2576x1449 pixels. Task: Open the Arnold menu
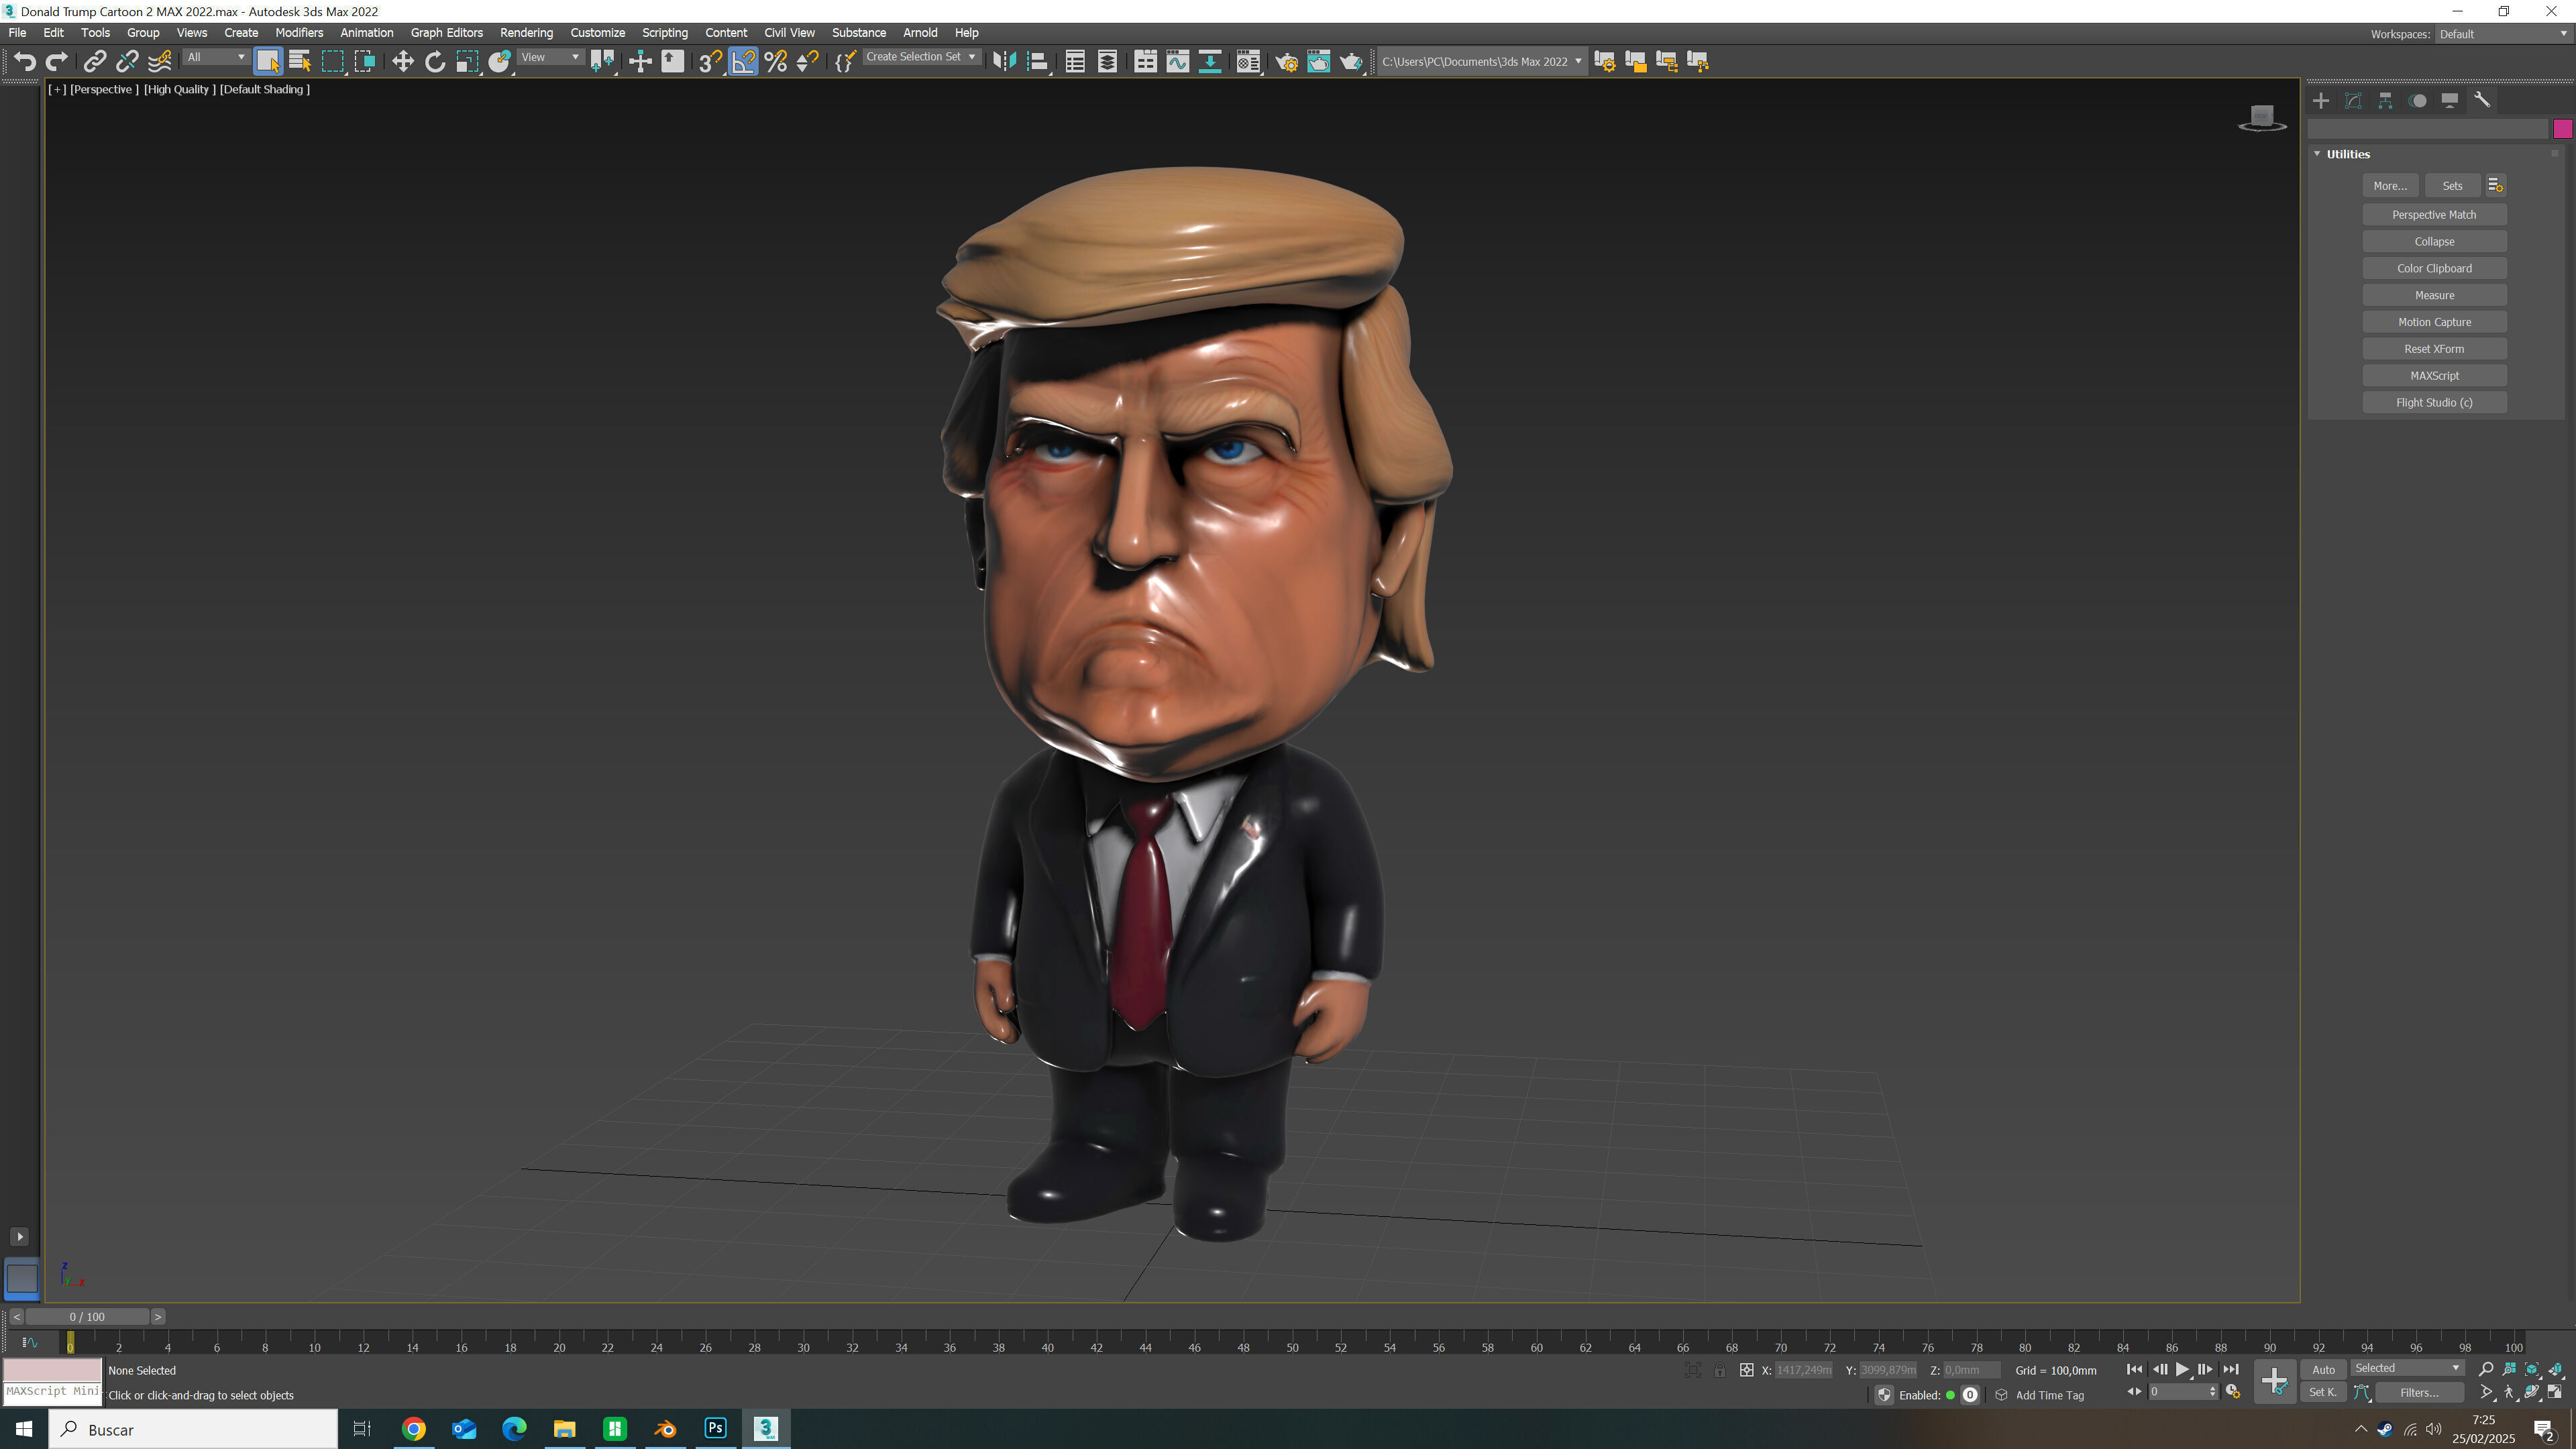(x=919, y=33)
